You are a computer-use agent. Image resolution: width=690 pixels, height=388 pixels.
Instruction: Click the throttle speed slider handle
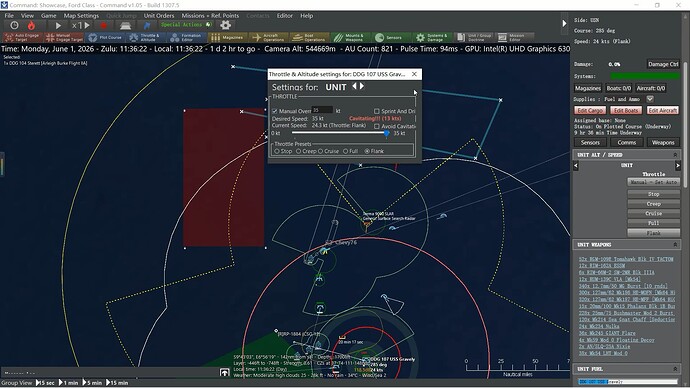[x=386, y=133]
